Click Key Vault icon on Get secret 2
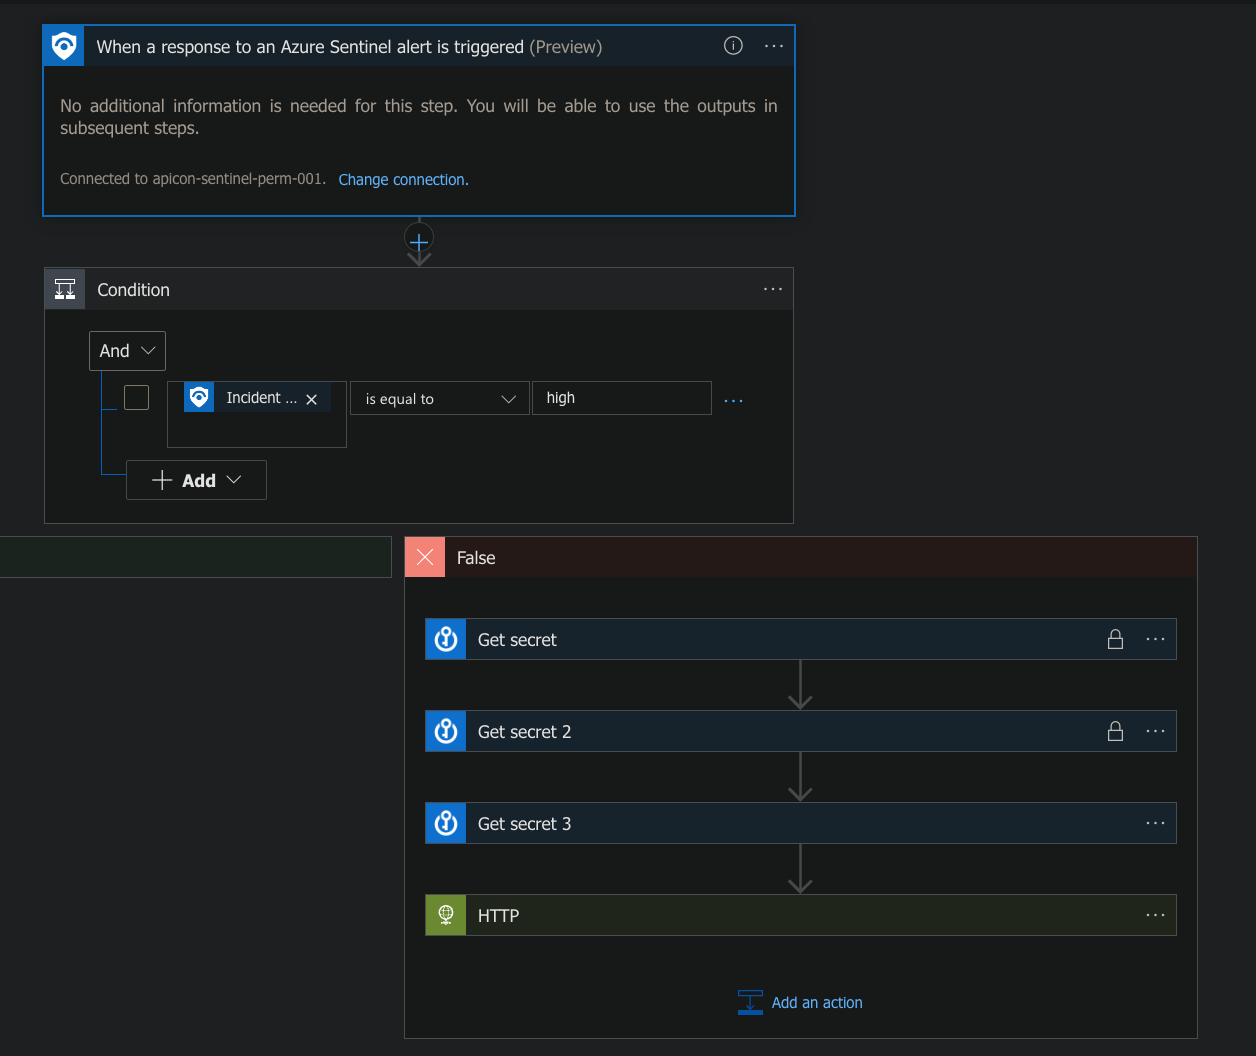The width and height of the screenshot is (1256, 1056). pyautogui.click(x=446, y=731)
